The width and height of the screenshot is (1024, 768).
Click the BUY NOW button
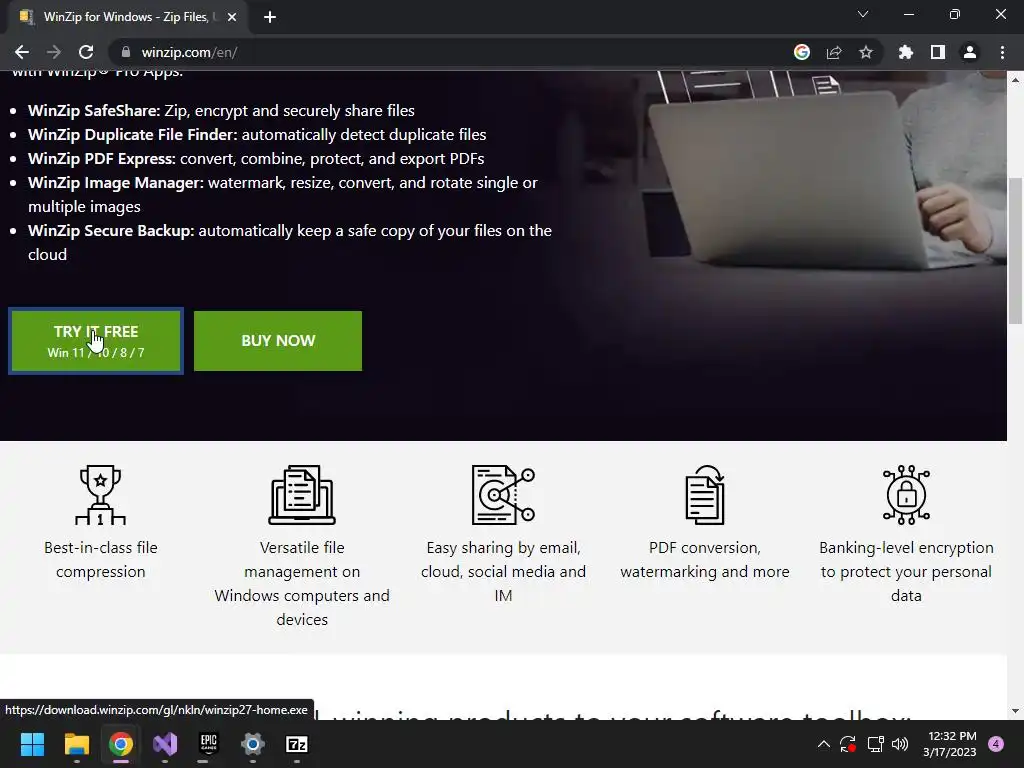click(278, 341)
